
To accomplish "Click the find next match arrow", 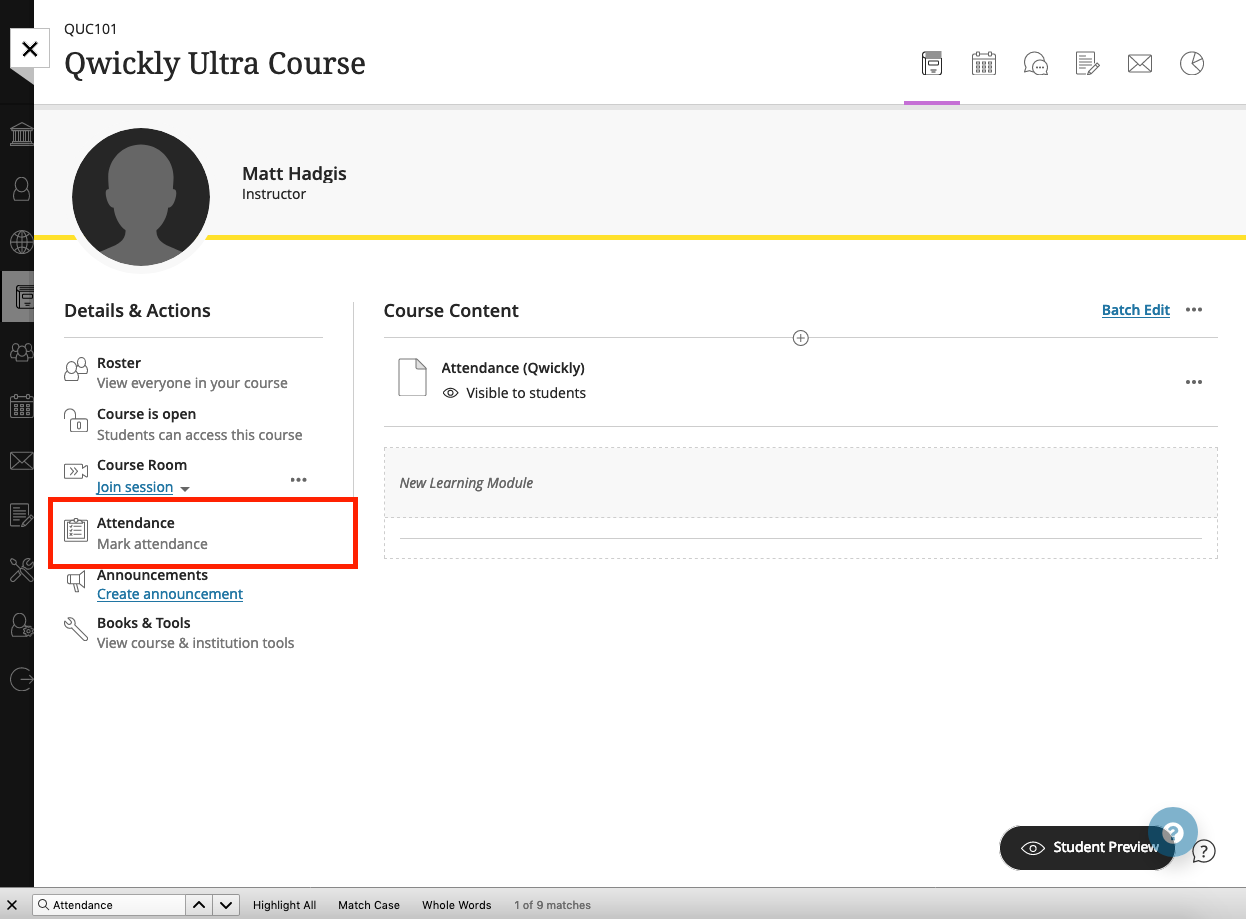I will pyautogui.click(x=226, y=905).
